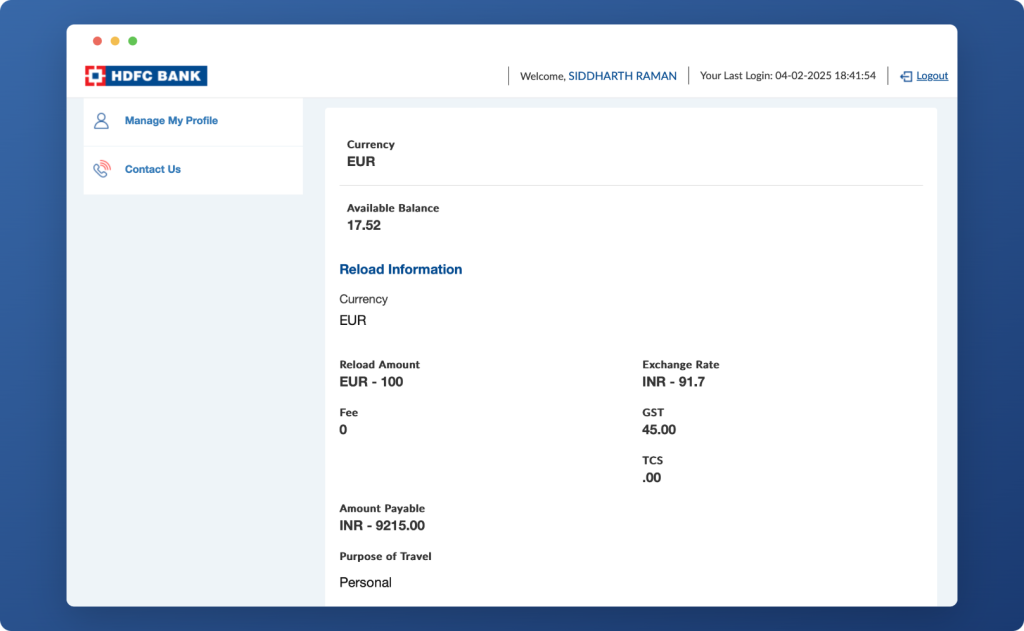
Task: Click the Last Login timestamp text
Action: [x=788, y=75]
